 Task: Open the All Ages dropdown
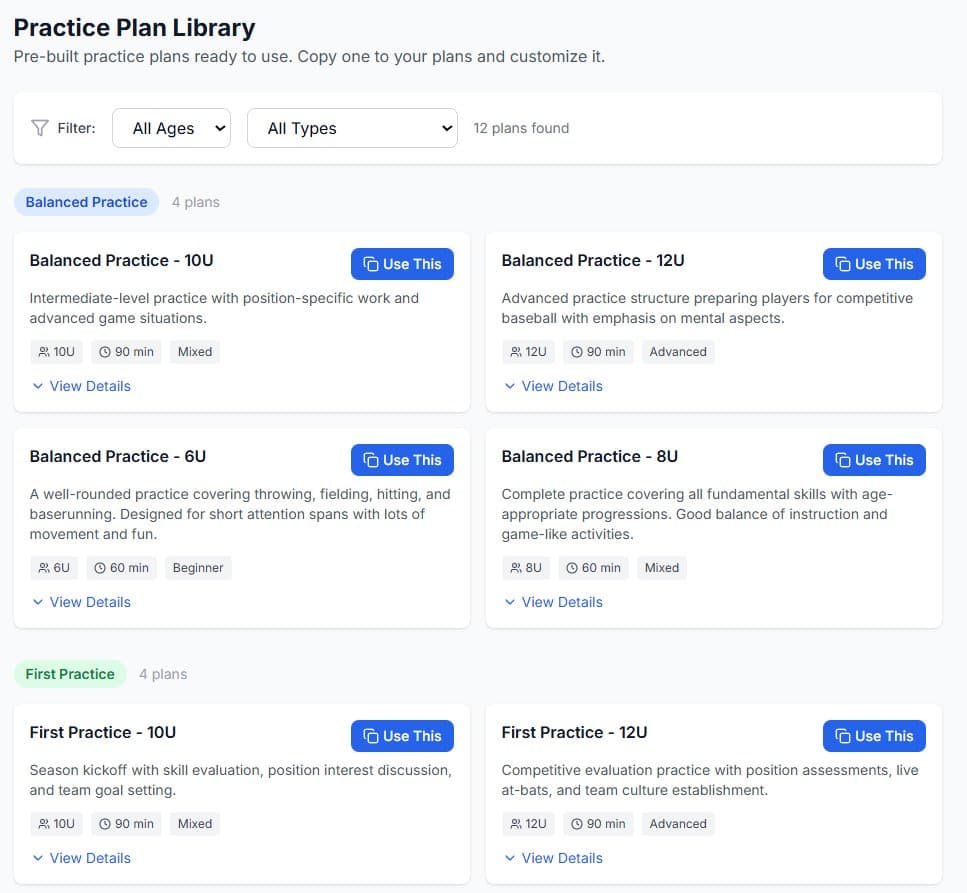click(171, 127)
